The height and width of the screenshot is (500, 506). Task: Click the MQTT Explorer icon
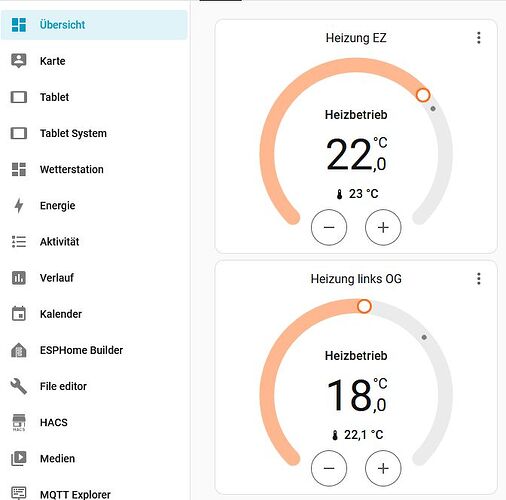coord(19,493)
